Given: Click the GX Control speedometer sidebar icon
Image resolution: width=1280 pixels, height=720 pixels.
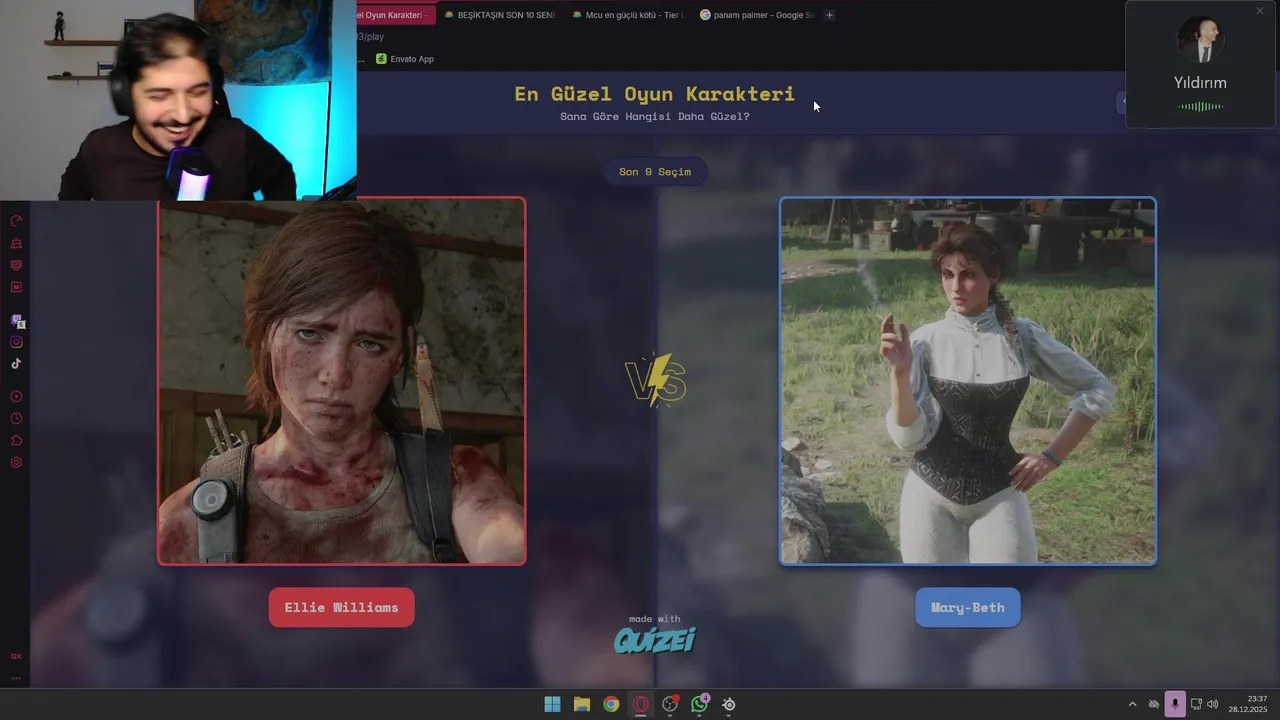Looking at the screenshot, I should click(16, 221).
